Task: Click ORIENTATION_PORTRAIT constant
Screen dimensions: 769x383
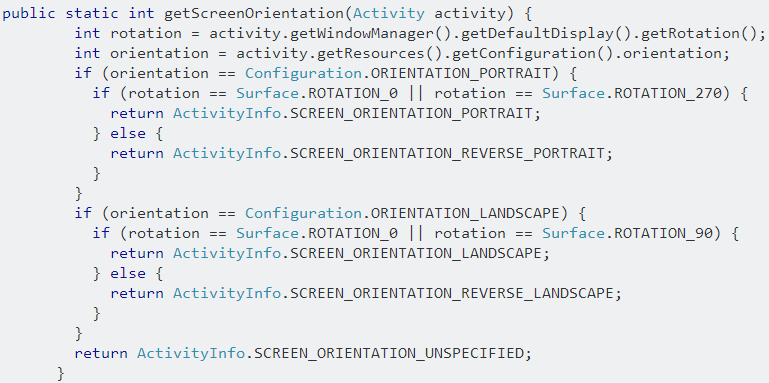Action: point(460,74)
